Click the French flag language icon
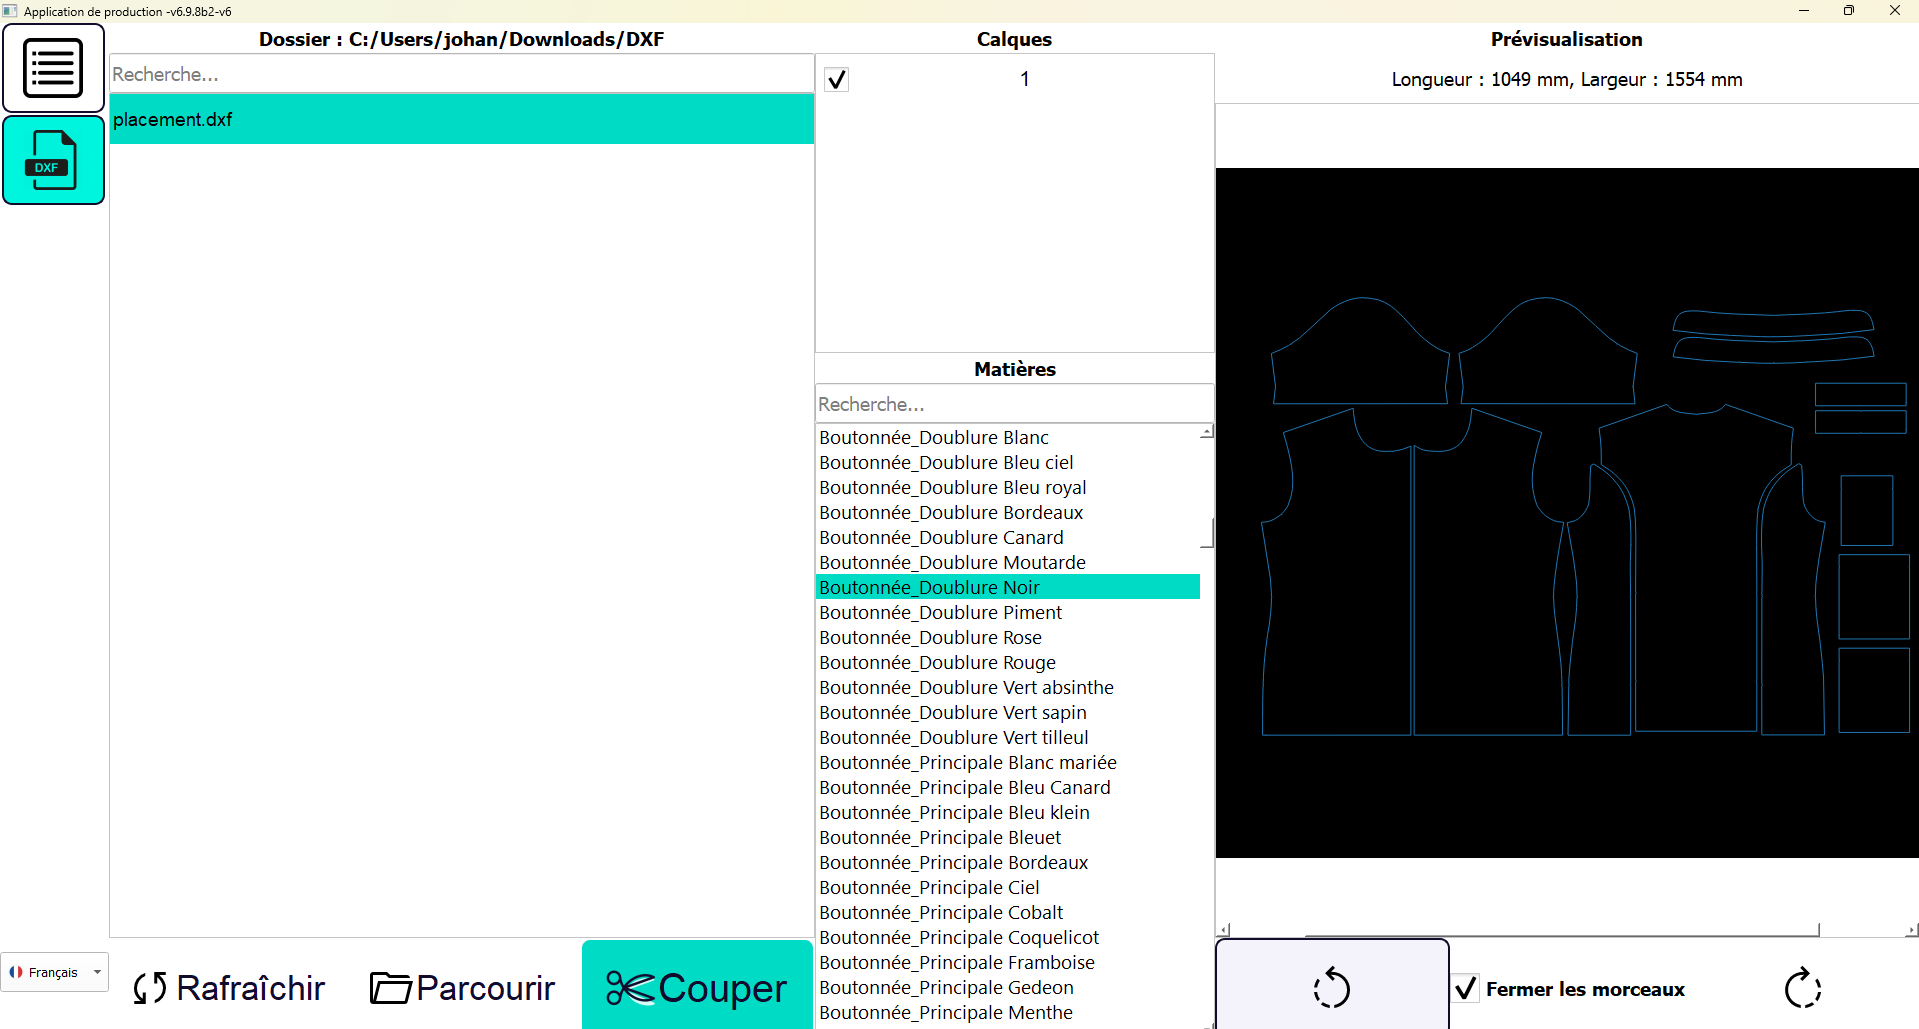The width and height of the screenshot is (1919, 1029). [x=16, y=972]
